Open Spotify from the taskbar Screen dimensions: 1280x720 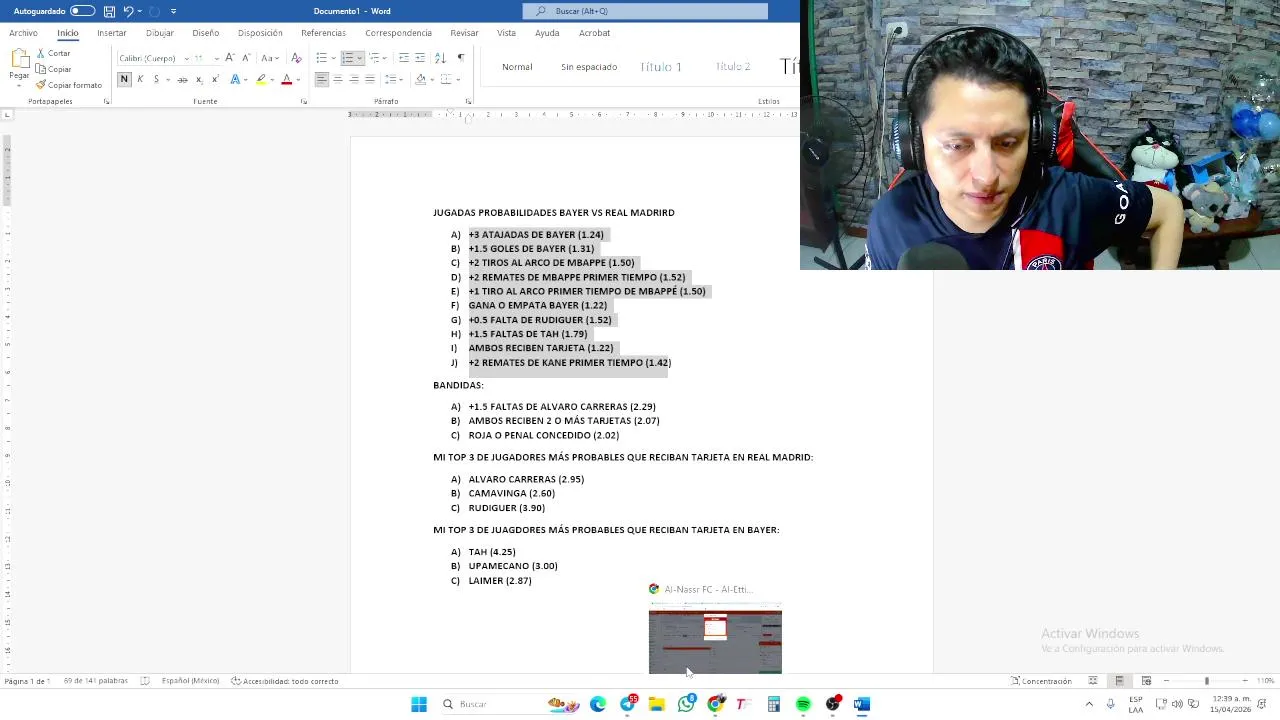[803, 704]
